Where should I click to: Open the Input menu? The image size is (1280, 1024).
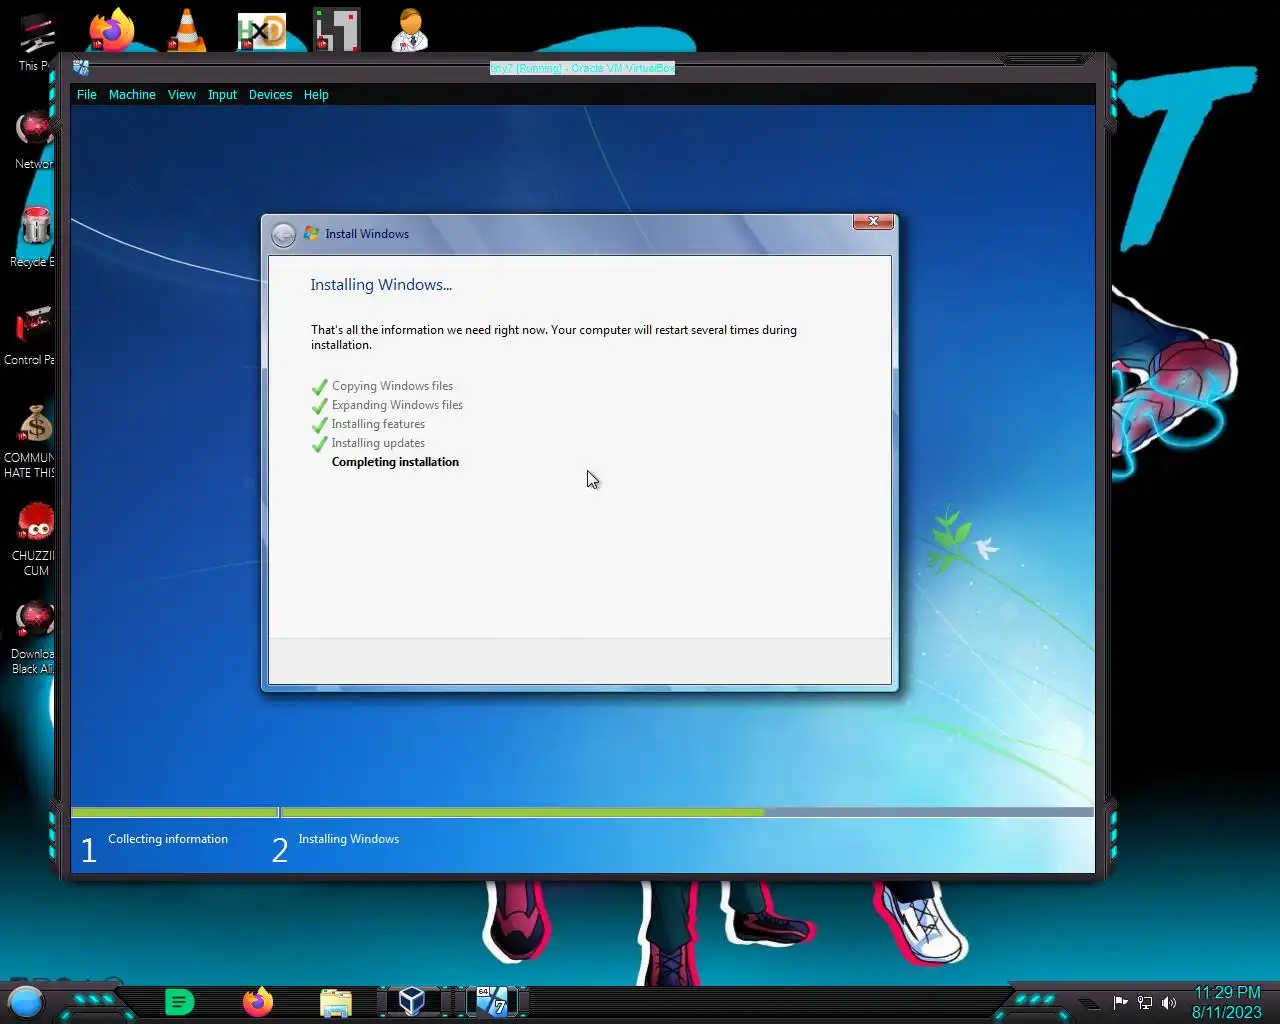coord(222,95)
